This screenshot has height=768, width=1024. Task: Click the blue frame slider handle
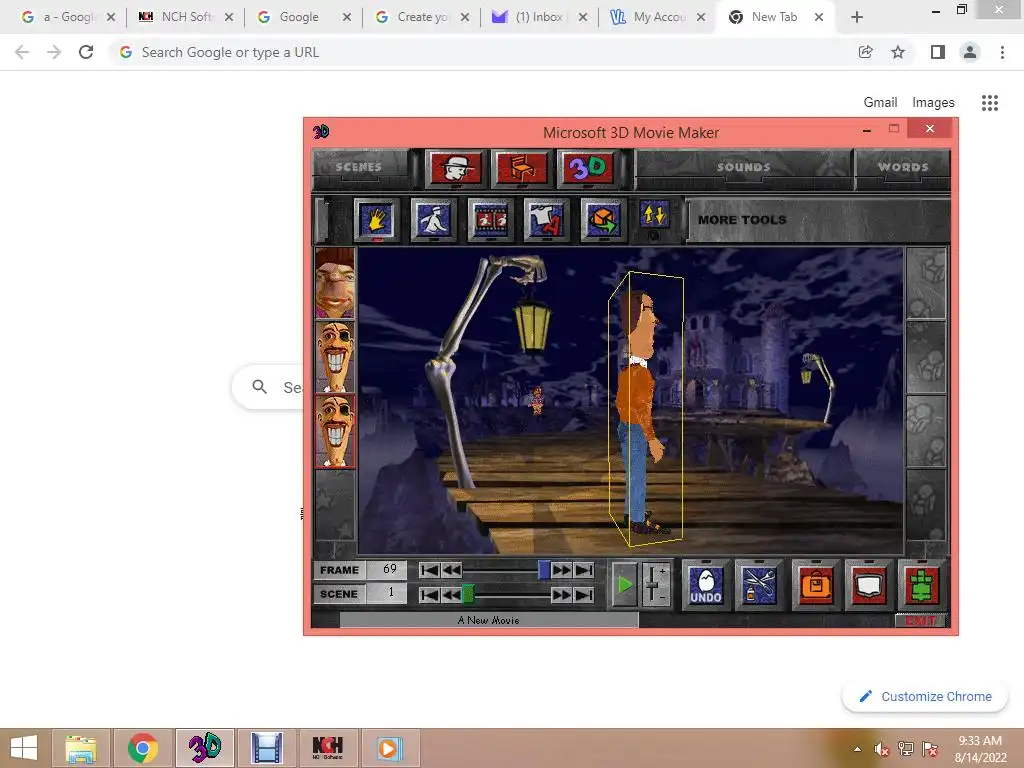click(544, 570)
